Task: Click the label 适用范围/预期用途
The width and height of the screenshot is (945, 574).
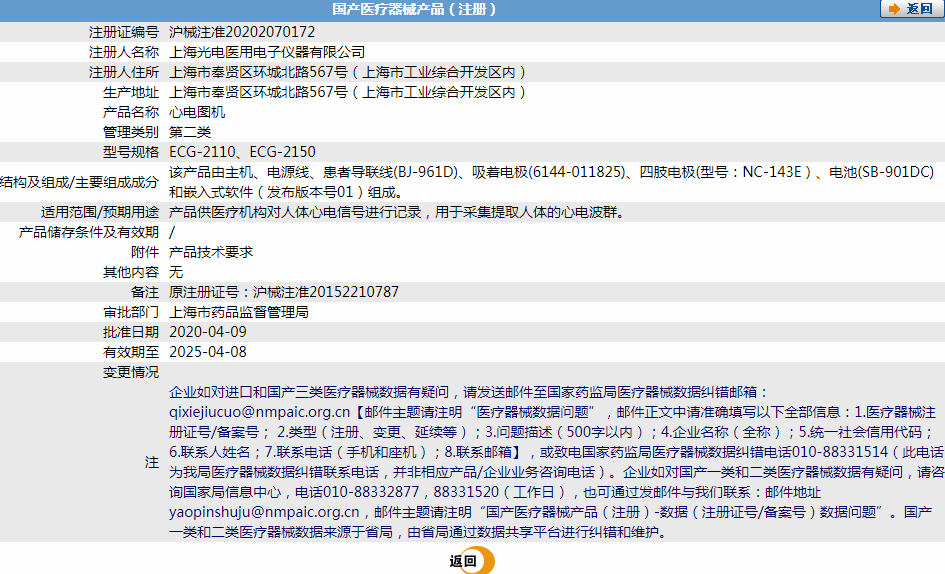Action: click(100, 212)
